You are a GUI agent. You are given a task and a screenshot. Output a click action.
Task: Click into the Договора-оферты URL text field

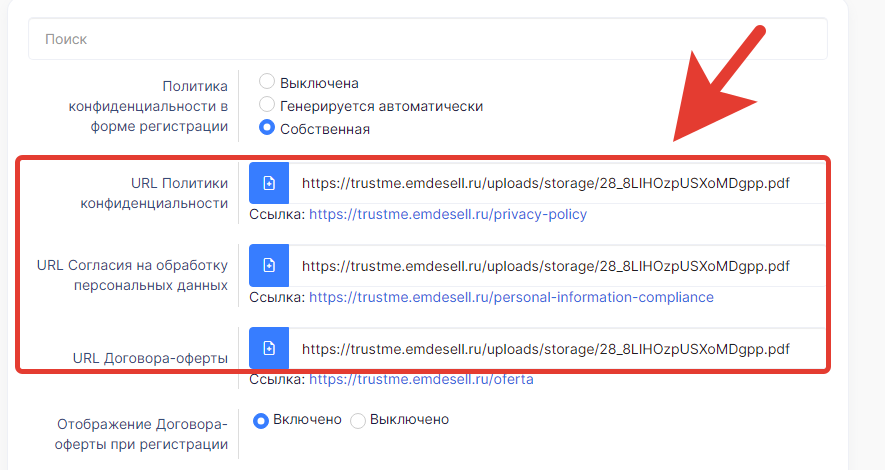click(557, 348)
